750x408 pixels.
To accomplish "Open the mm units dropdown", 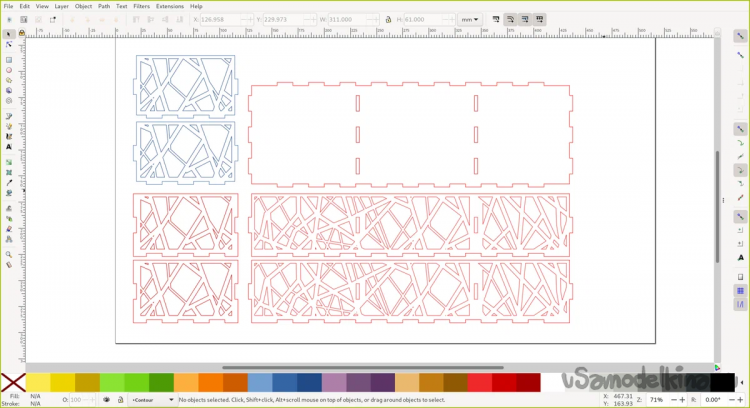I will (469, 19).
